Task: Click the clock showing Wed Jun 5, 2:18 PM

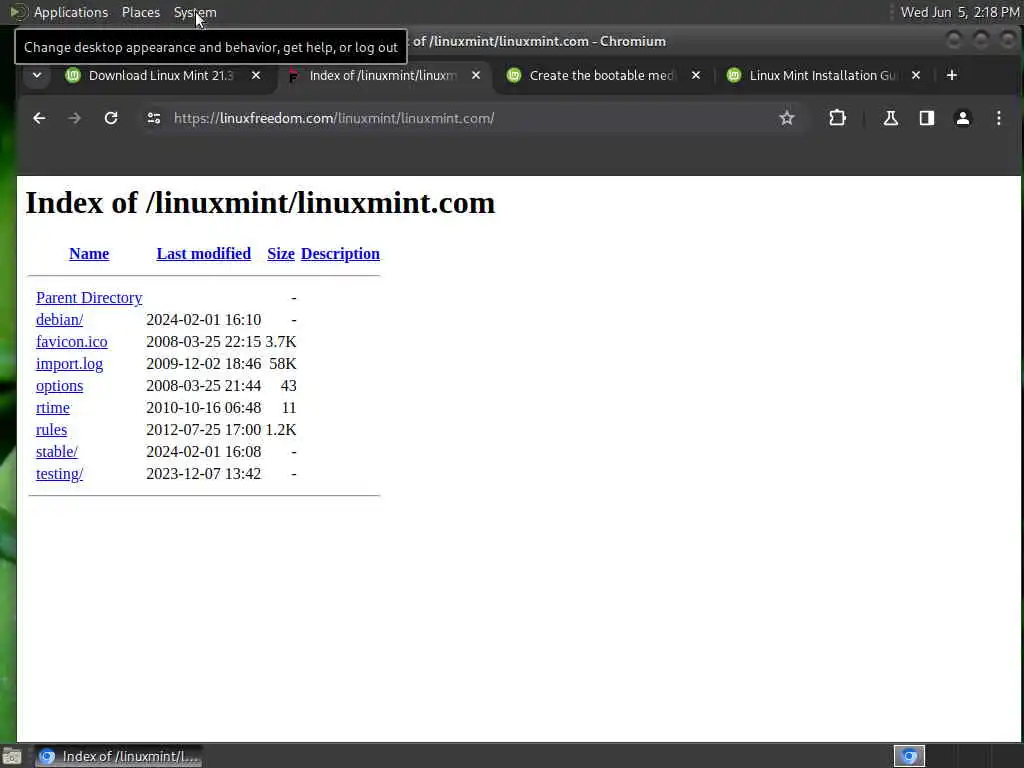Action: click(x=959, y=12)
